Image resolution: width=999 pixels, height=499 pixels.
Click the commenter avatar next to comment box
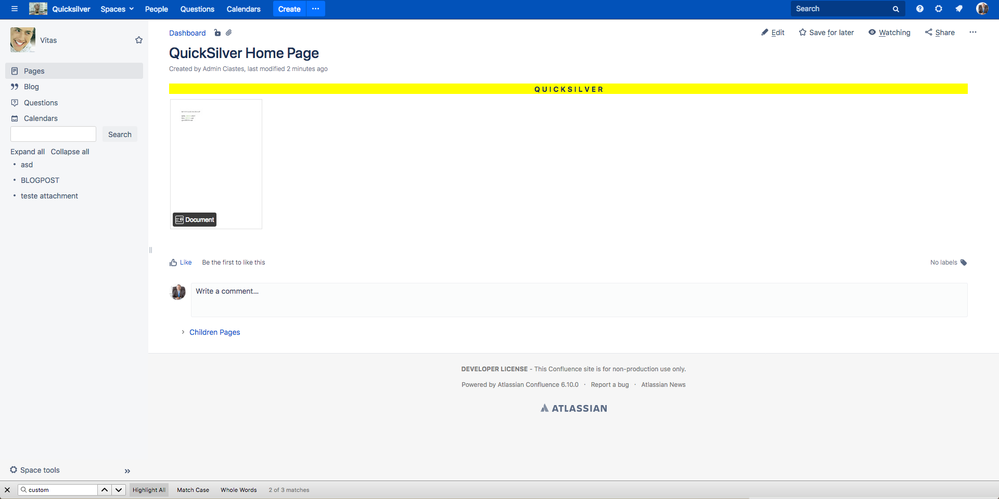178,292
